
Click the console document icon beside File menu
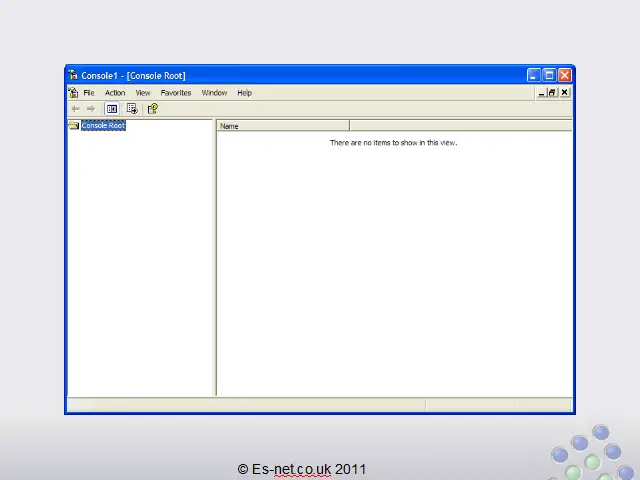click(73, 93)
